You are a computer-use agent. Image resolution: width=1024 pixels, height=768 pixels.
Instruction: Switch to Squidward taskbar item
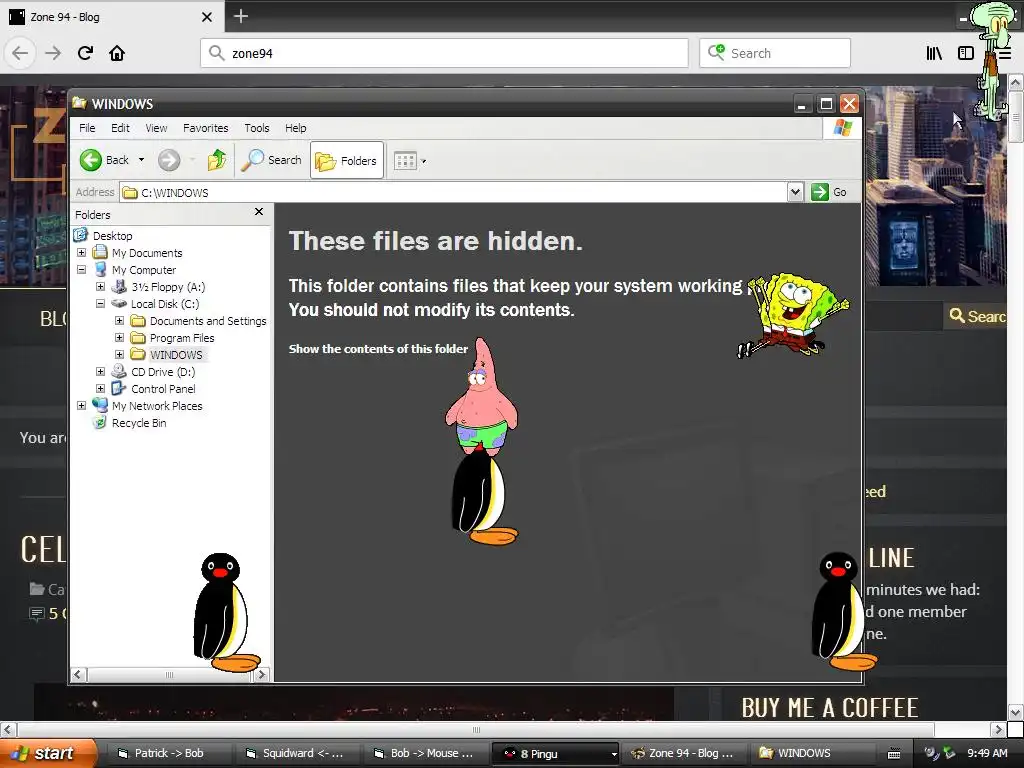pos(296,753)
